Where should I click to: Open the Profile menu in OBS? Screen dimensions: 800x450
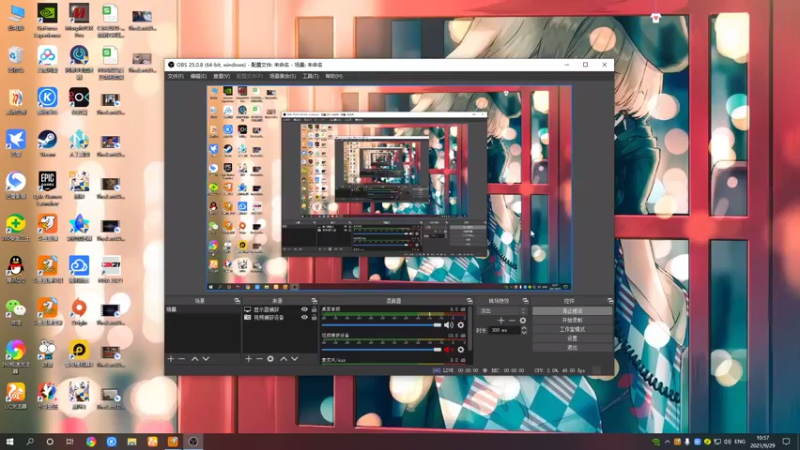(249, 76)
